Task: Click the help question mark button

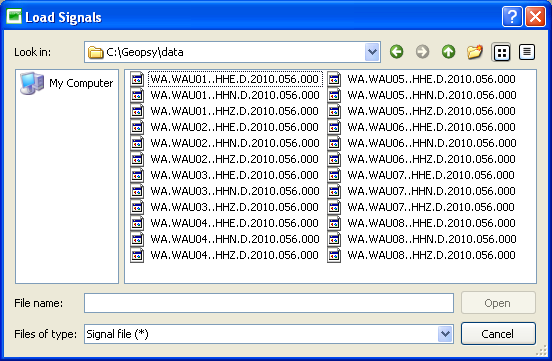Action: pyautogui.click(x=512, y=17)
